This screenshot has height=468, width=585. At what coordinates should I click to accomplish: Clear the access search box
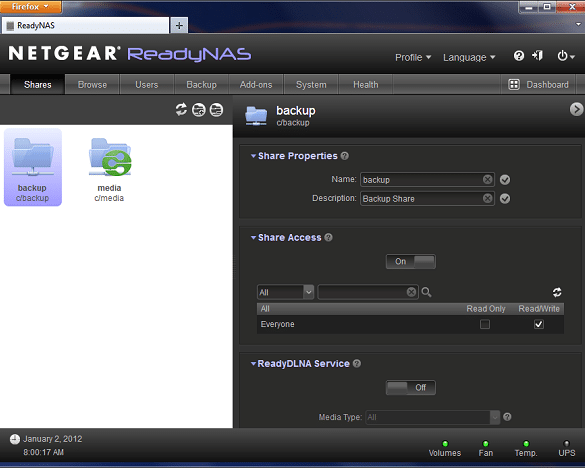411,292
